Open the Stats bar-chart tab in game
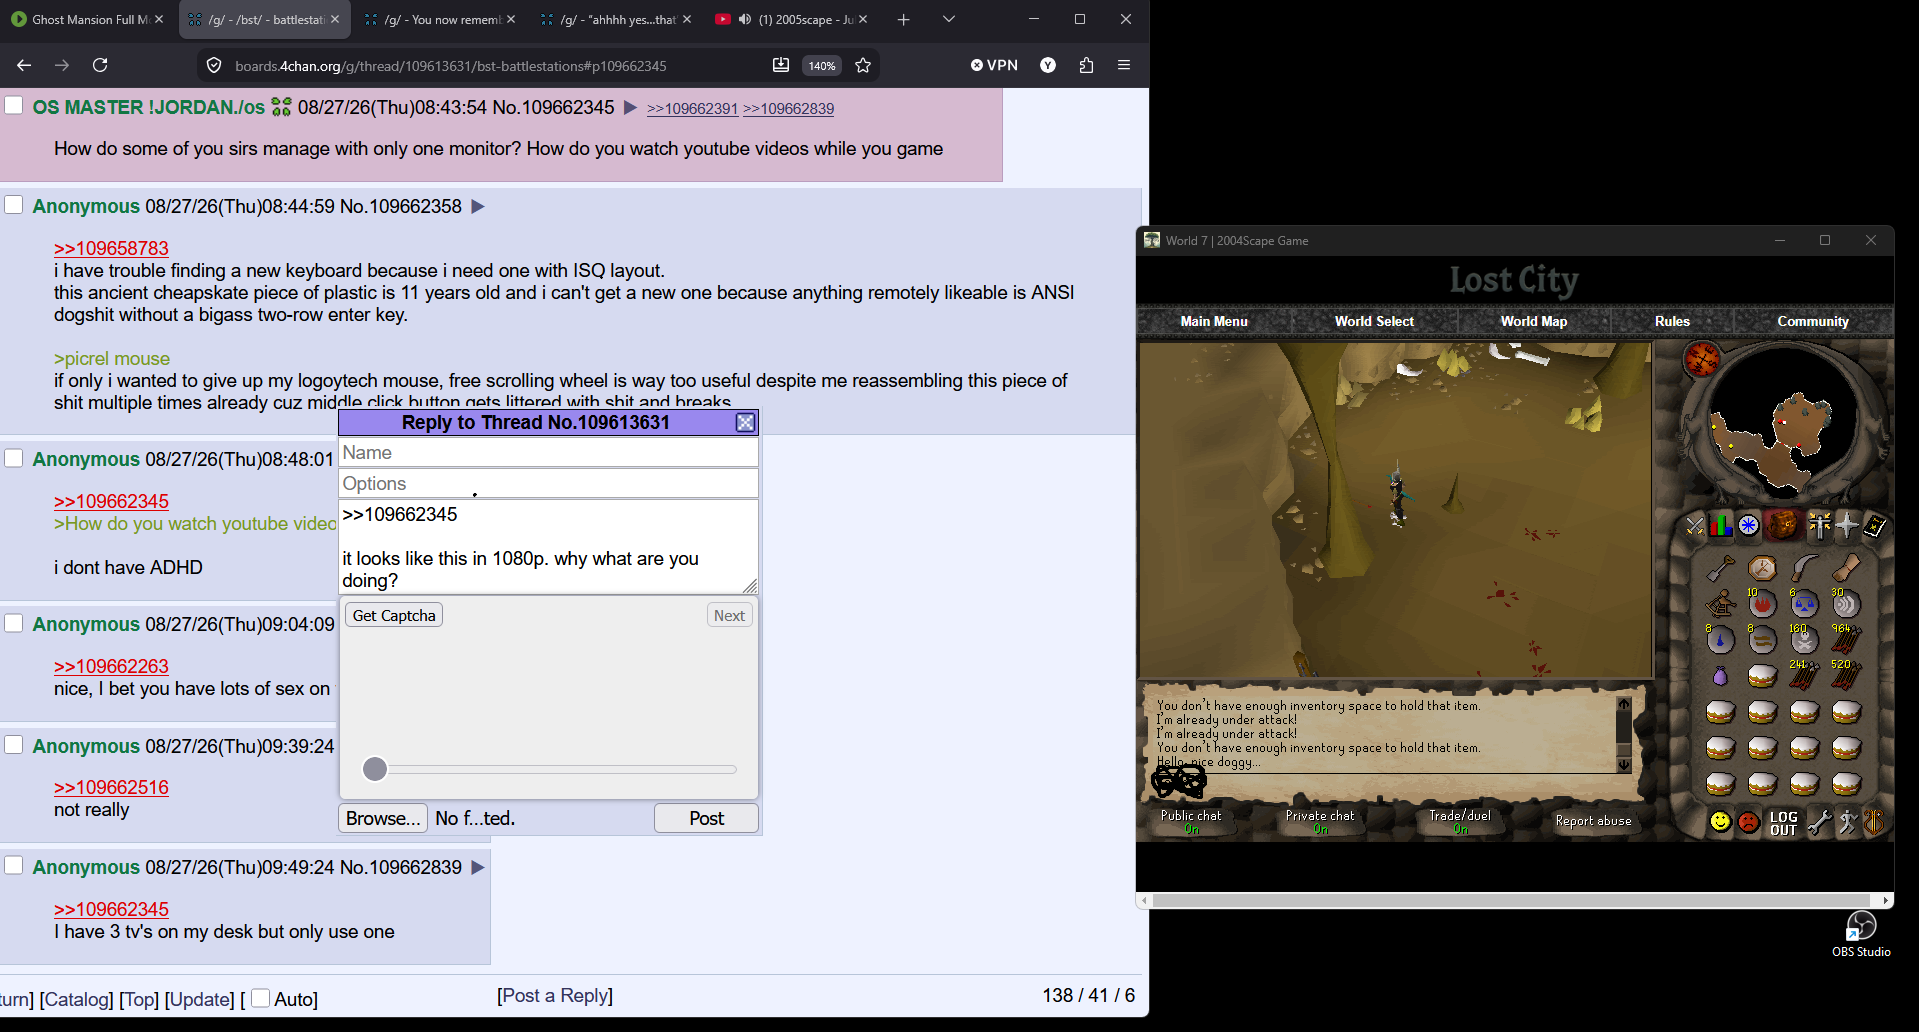Image resolution: width=1919 pixels, height=1032 pixels. pyautogui.click(x=1720, y=525)
